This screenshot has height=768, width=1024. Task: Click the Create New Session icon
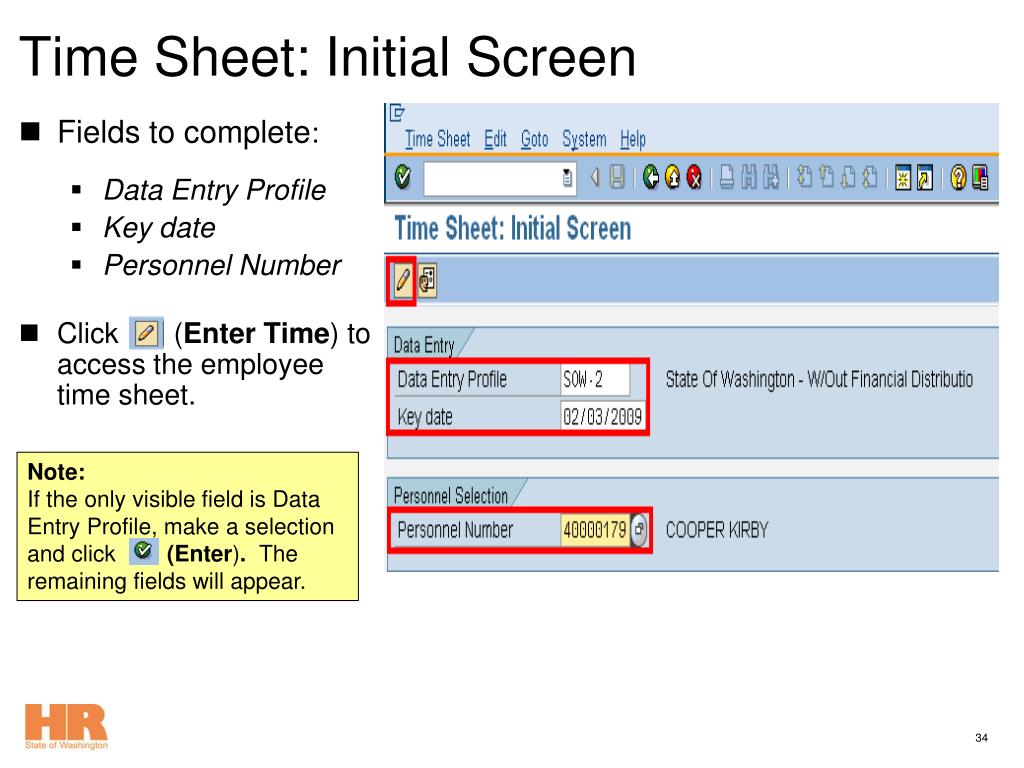(903, 178)
